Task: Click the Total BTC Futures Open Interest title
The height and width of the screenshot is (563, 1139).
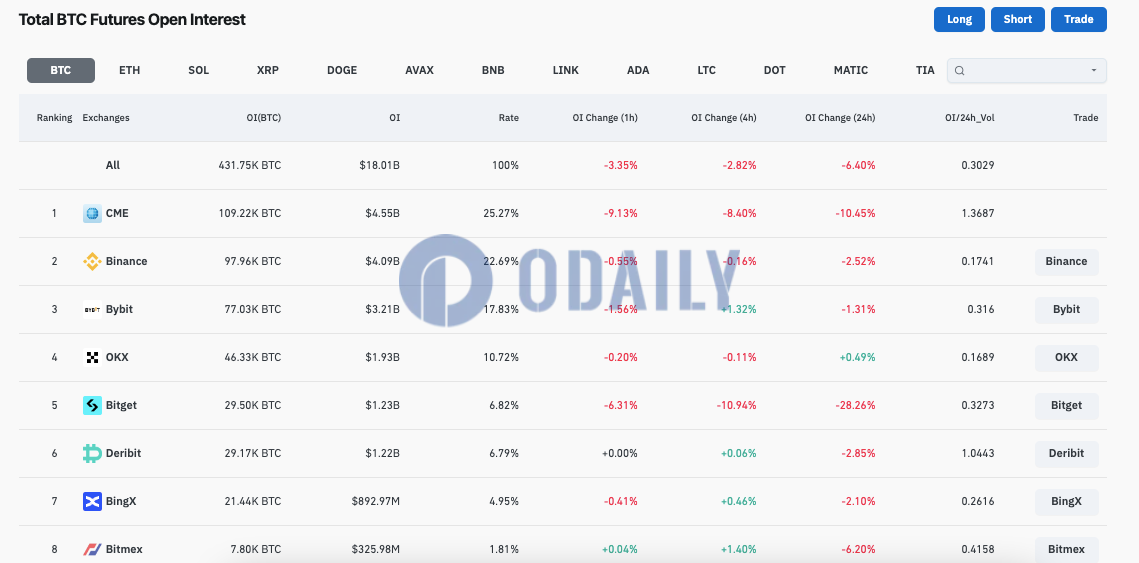Action: (132, 20)
